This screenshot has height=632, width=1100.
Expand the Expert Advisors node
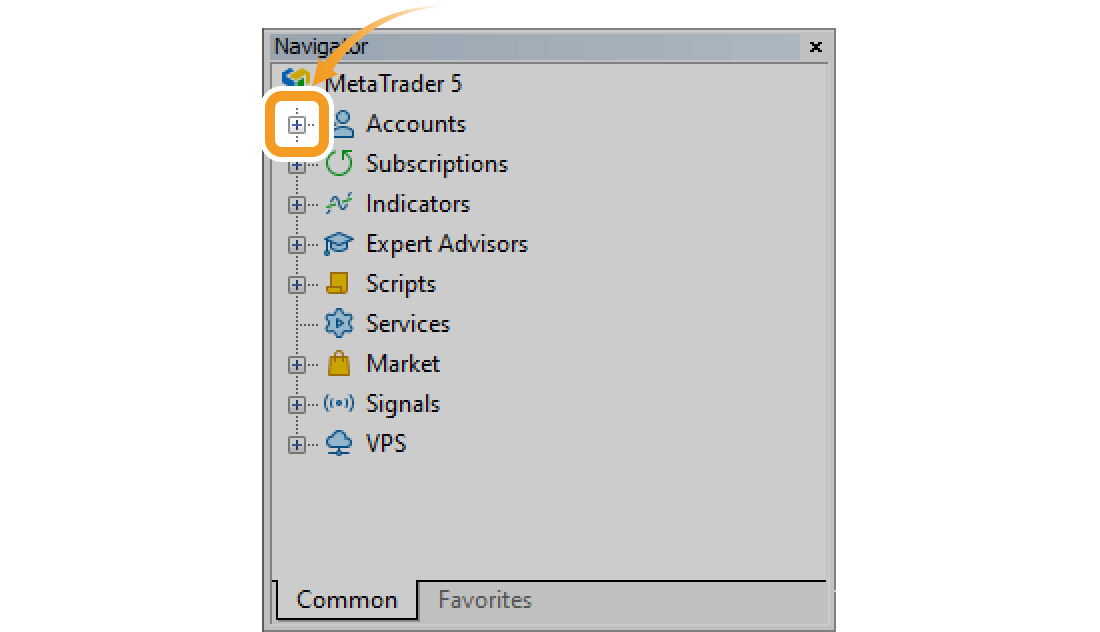[297, 244]
